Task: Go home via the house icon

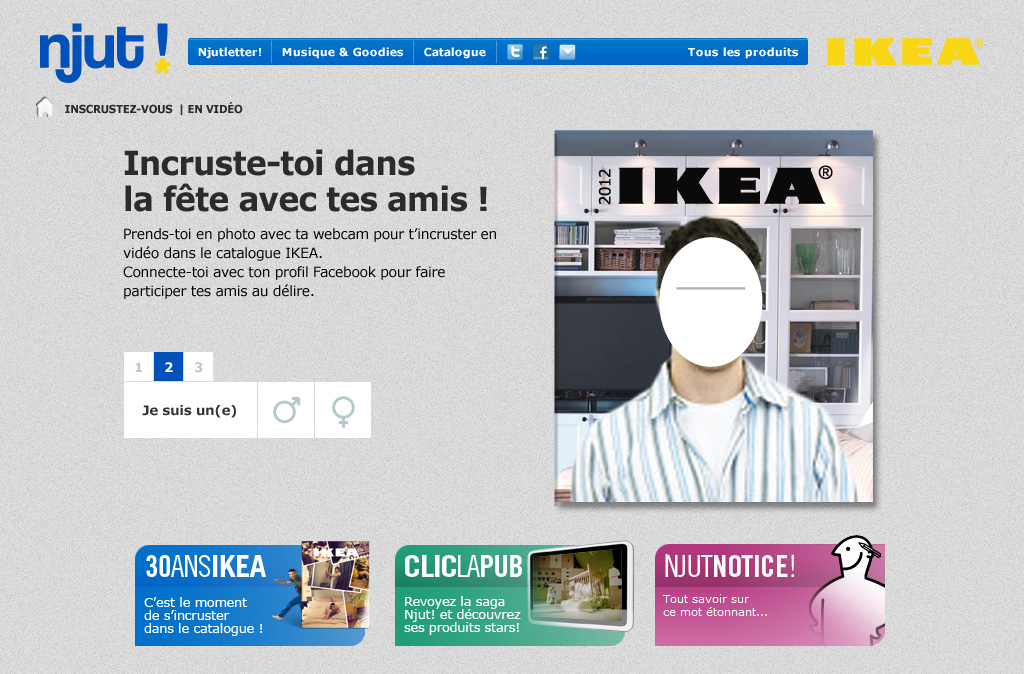Action: [x=45, y=108]
